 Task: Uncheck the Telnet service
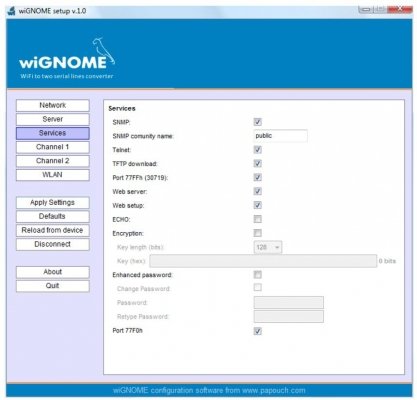(x=258, y=150)
